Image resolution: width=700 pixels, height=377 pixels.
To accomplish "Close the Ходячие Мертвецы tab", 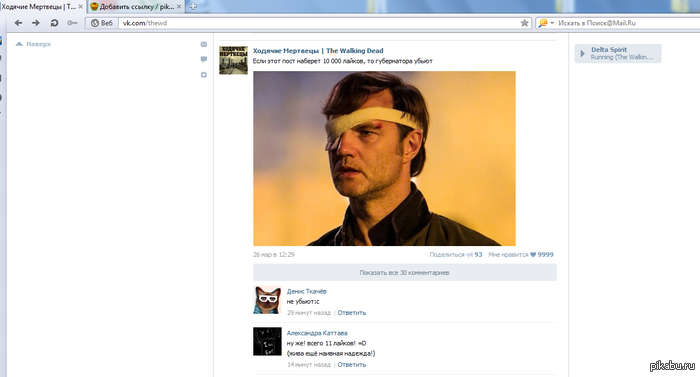I will click(80, 7).
